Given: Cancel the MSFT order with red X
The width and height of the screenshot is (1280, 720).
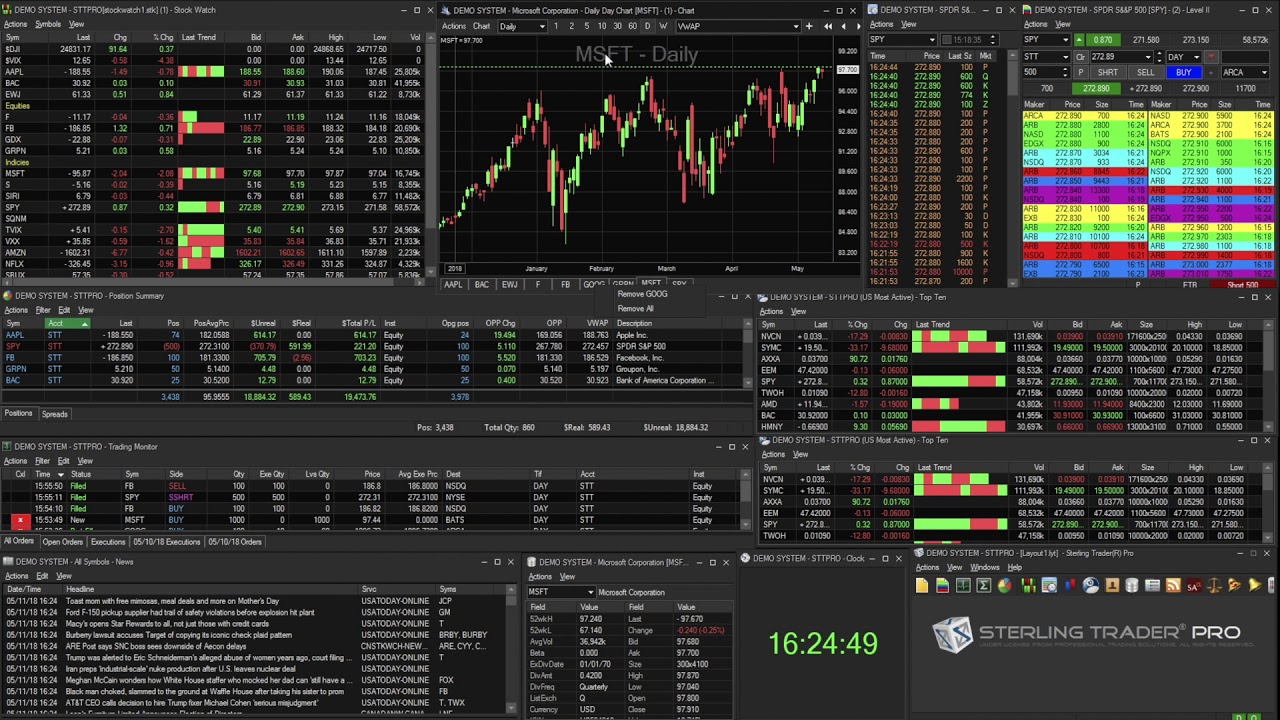Looking at the screenshot, I should (19, 520).
